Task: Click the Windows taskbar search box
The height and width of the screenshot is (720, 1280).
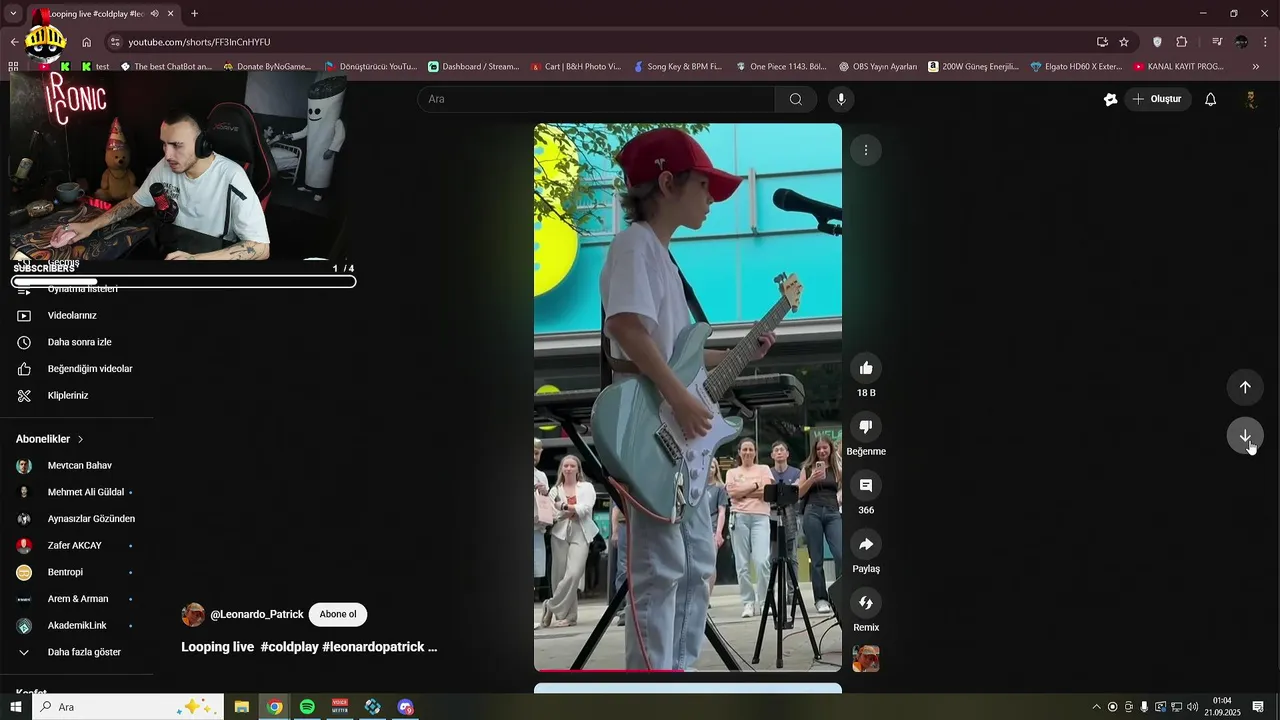Action: 128,707
